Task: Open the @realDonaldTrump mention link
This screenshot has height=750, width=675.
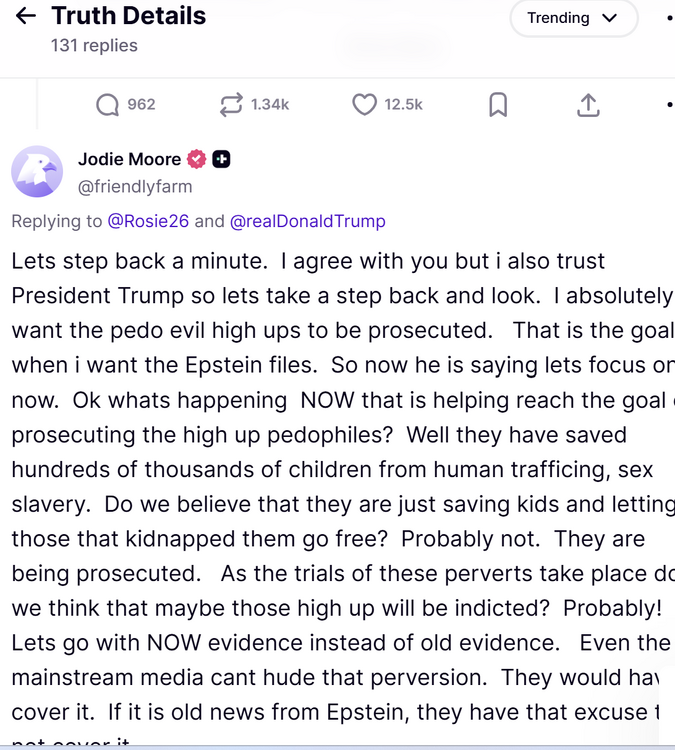Action: click(308, 221)
